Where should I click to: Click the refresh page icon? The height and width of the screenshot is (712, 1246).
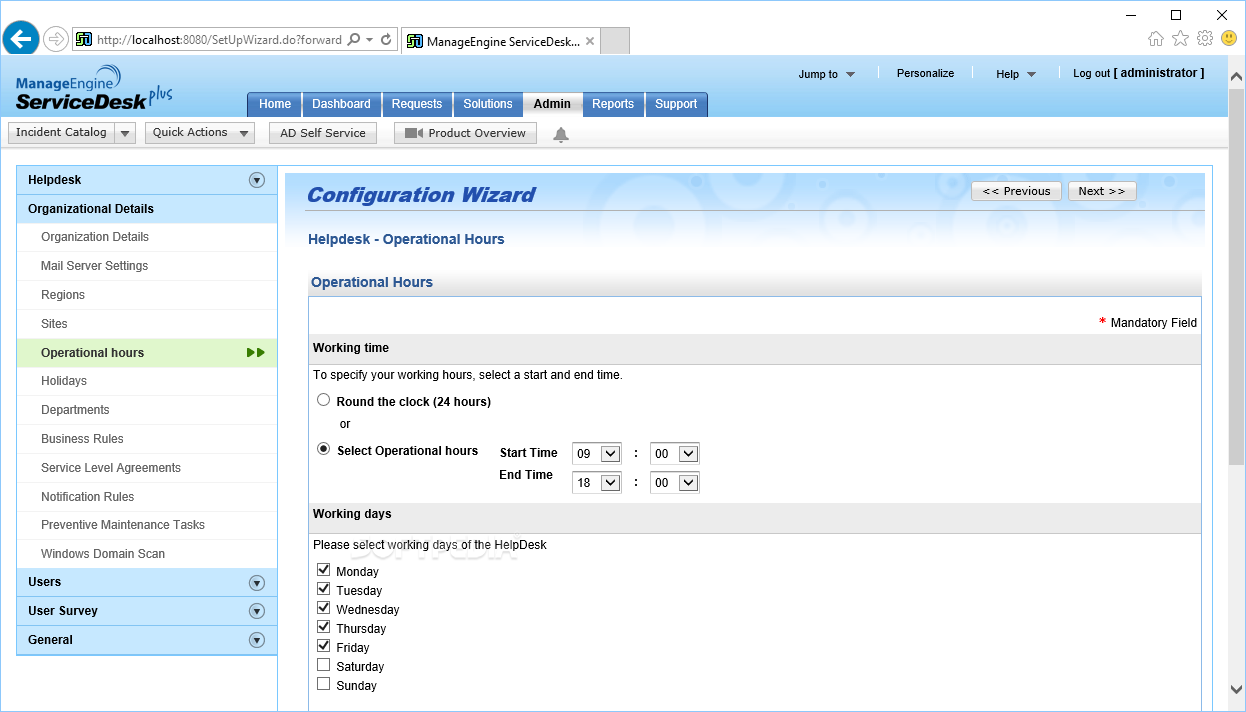click(x=386, y=40)
